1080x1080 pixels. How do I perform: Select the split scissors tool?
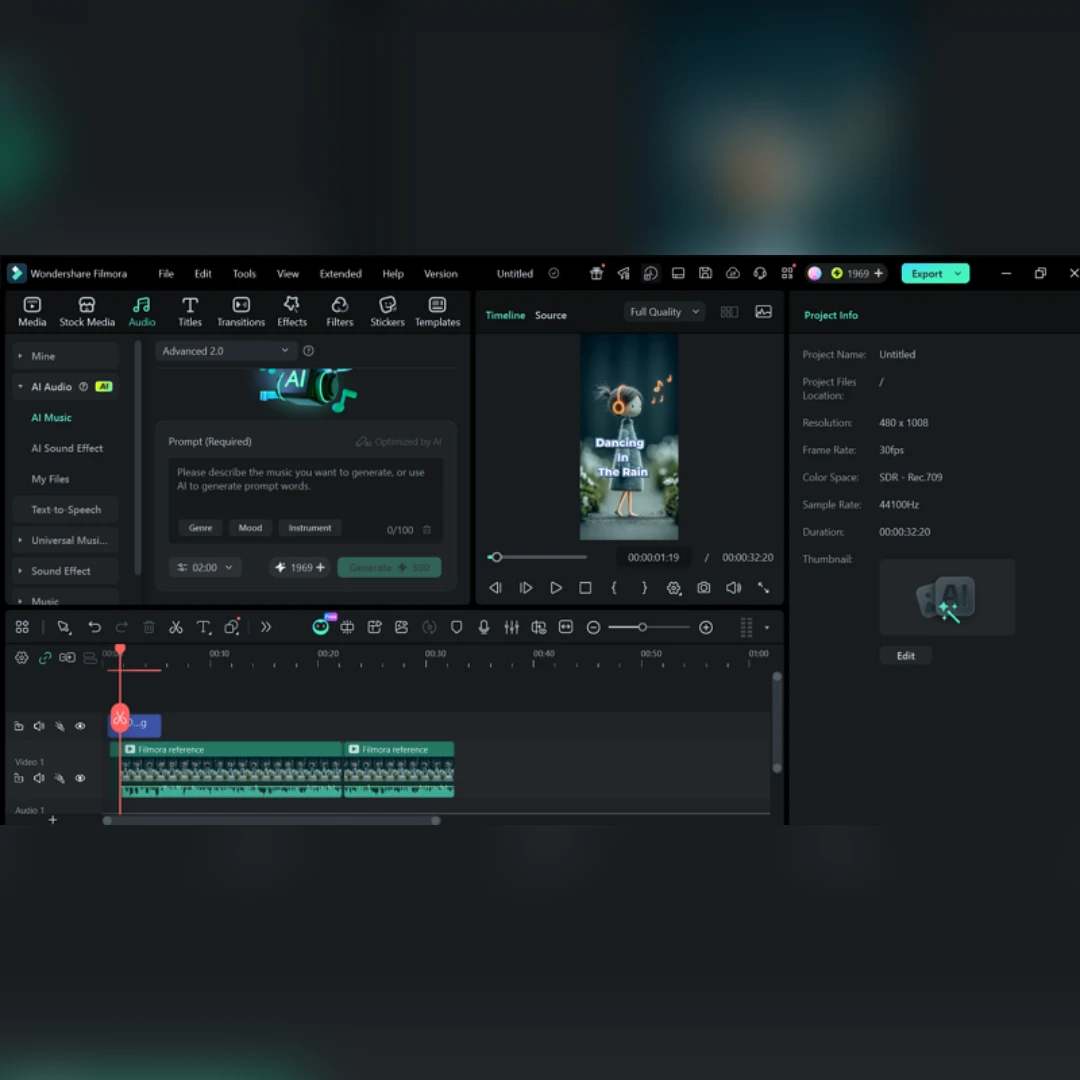176,627
